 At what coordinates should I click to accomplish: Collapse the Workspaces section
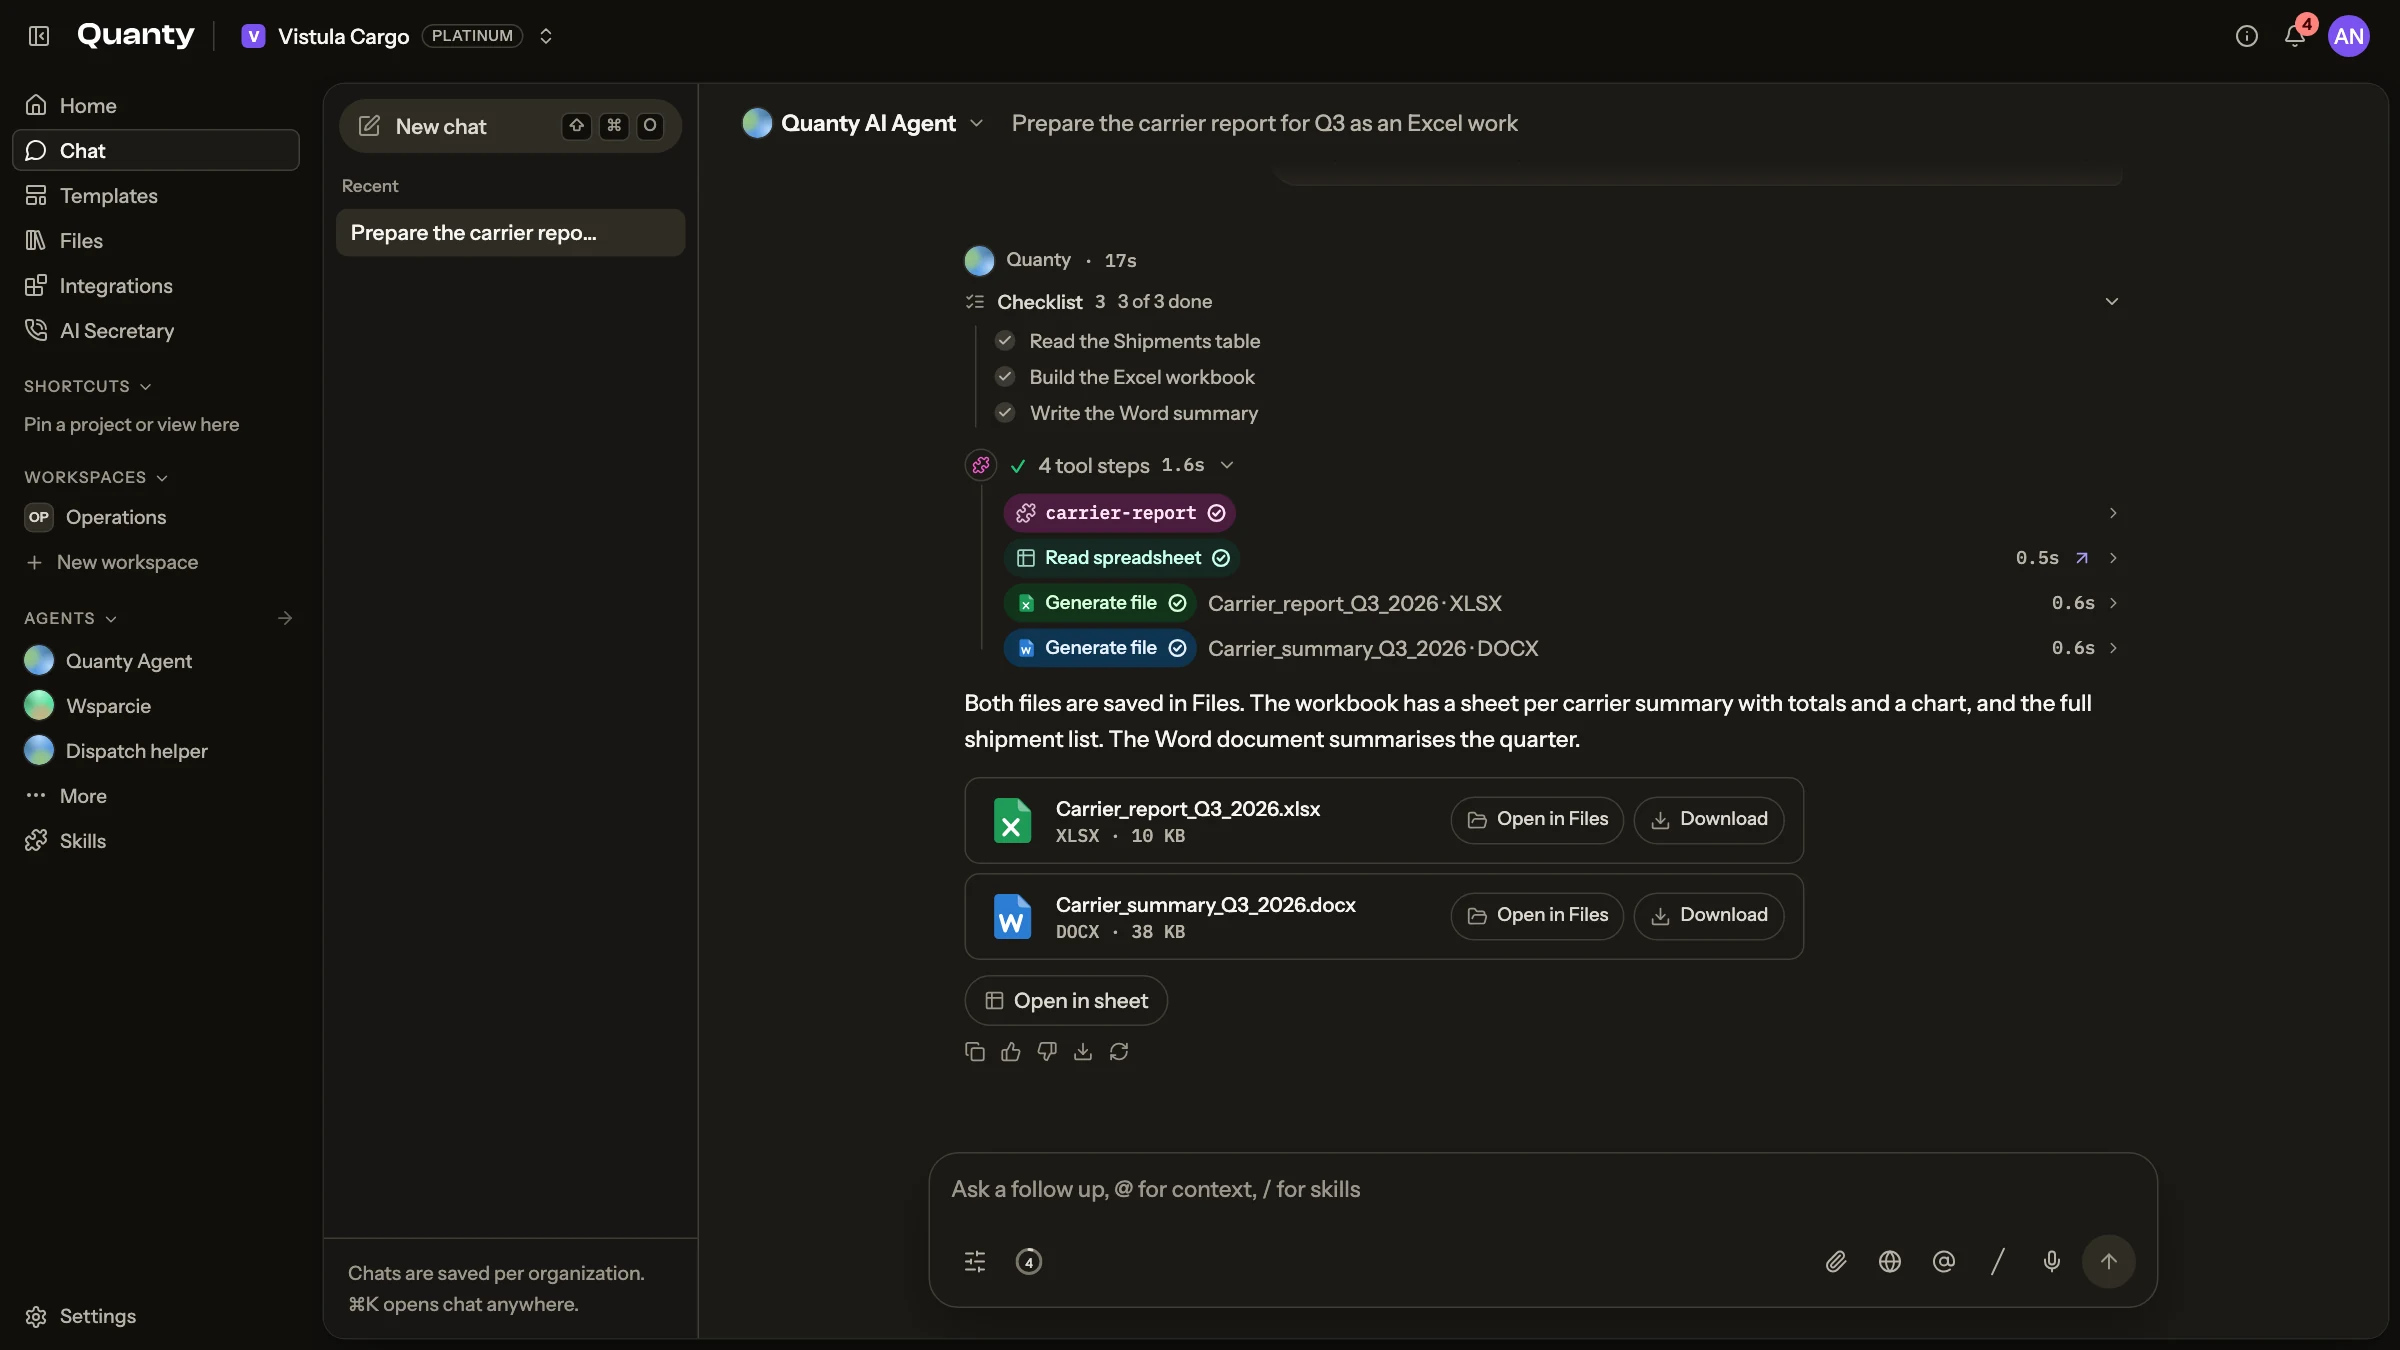click(96, 477)
